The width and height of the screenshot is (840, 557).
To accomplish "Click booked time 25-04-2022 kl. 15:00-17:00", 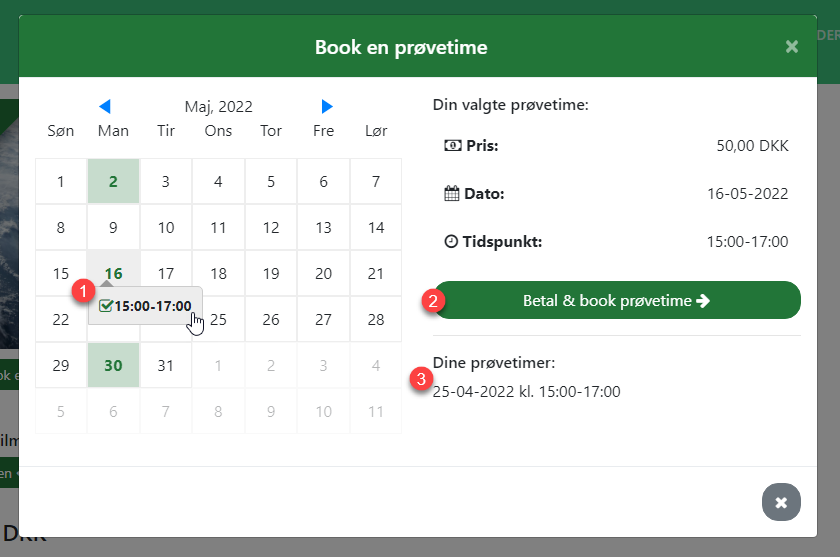I will tap(527, 392).
